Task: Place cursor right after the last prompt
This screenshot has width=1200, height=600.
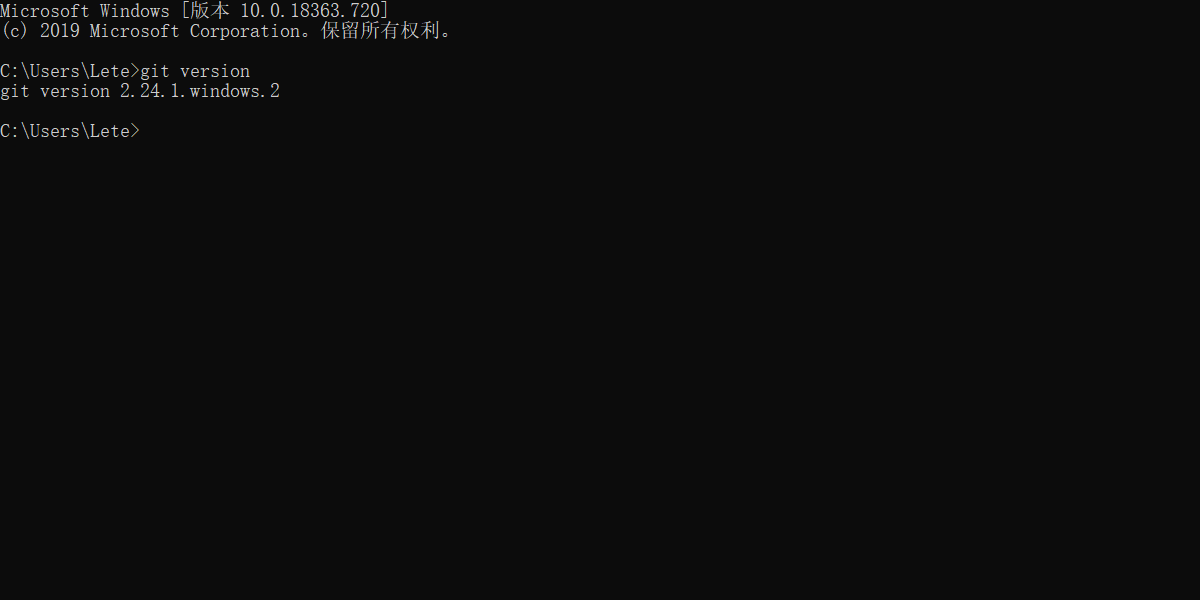Action: 144,131
